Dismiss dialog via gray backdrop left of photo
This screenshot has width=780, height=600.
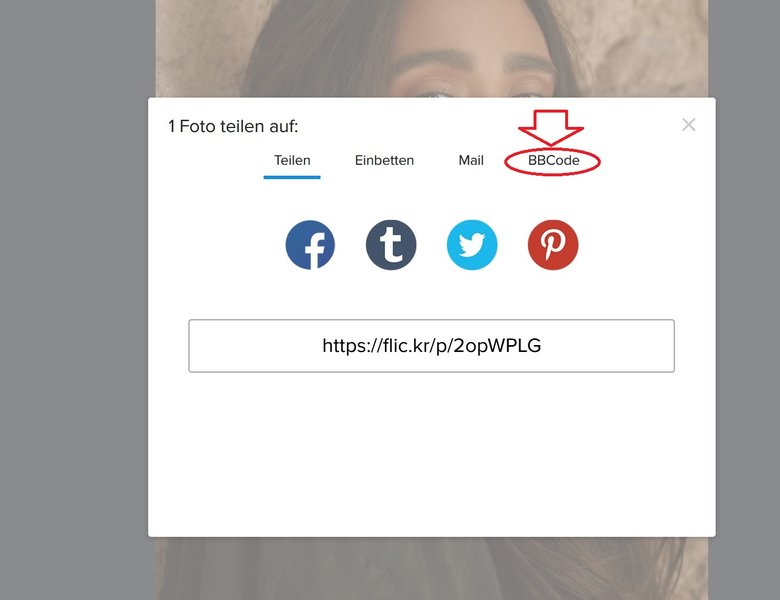pyautogui.click(x=75, y=299)
